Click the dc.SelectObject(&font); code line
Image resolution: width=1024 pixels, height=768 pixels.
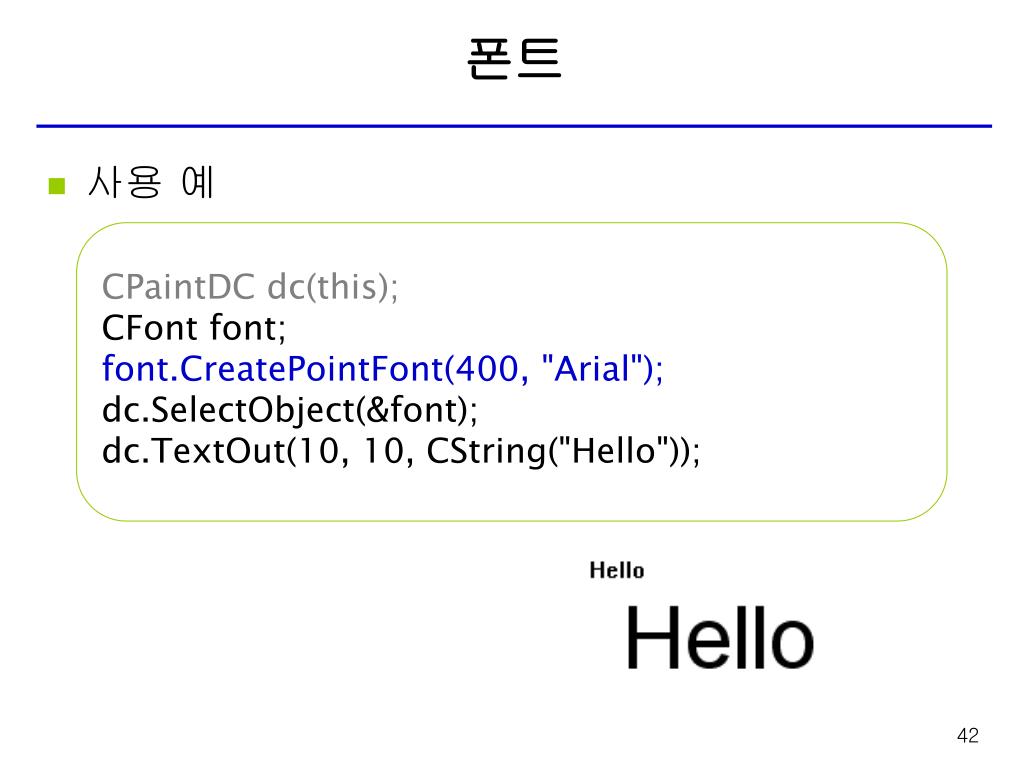click(290, 410)
